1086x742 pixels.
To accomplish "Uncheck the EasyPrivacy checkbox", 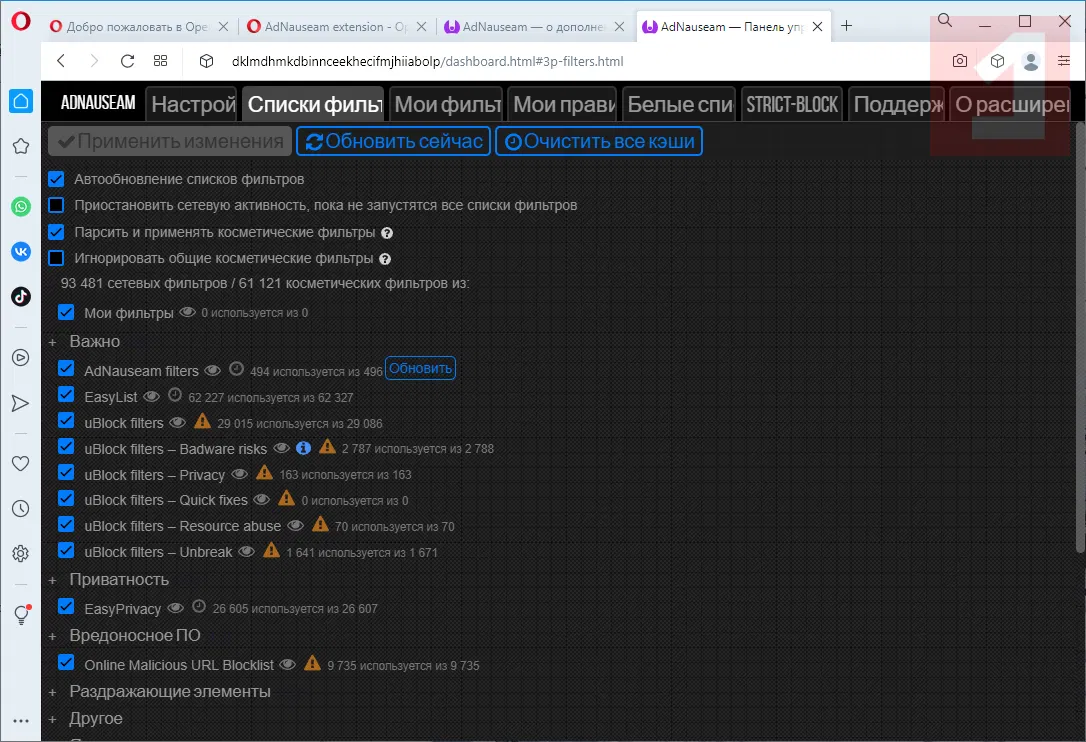I will 66,607.
